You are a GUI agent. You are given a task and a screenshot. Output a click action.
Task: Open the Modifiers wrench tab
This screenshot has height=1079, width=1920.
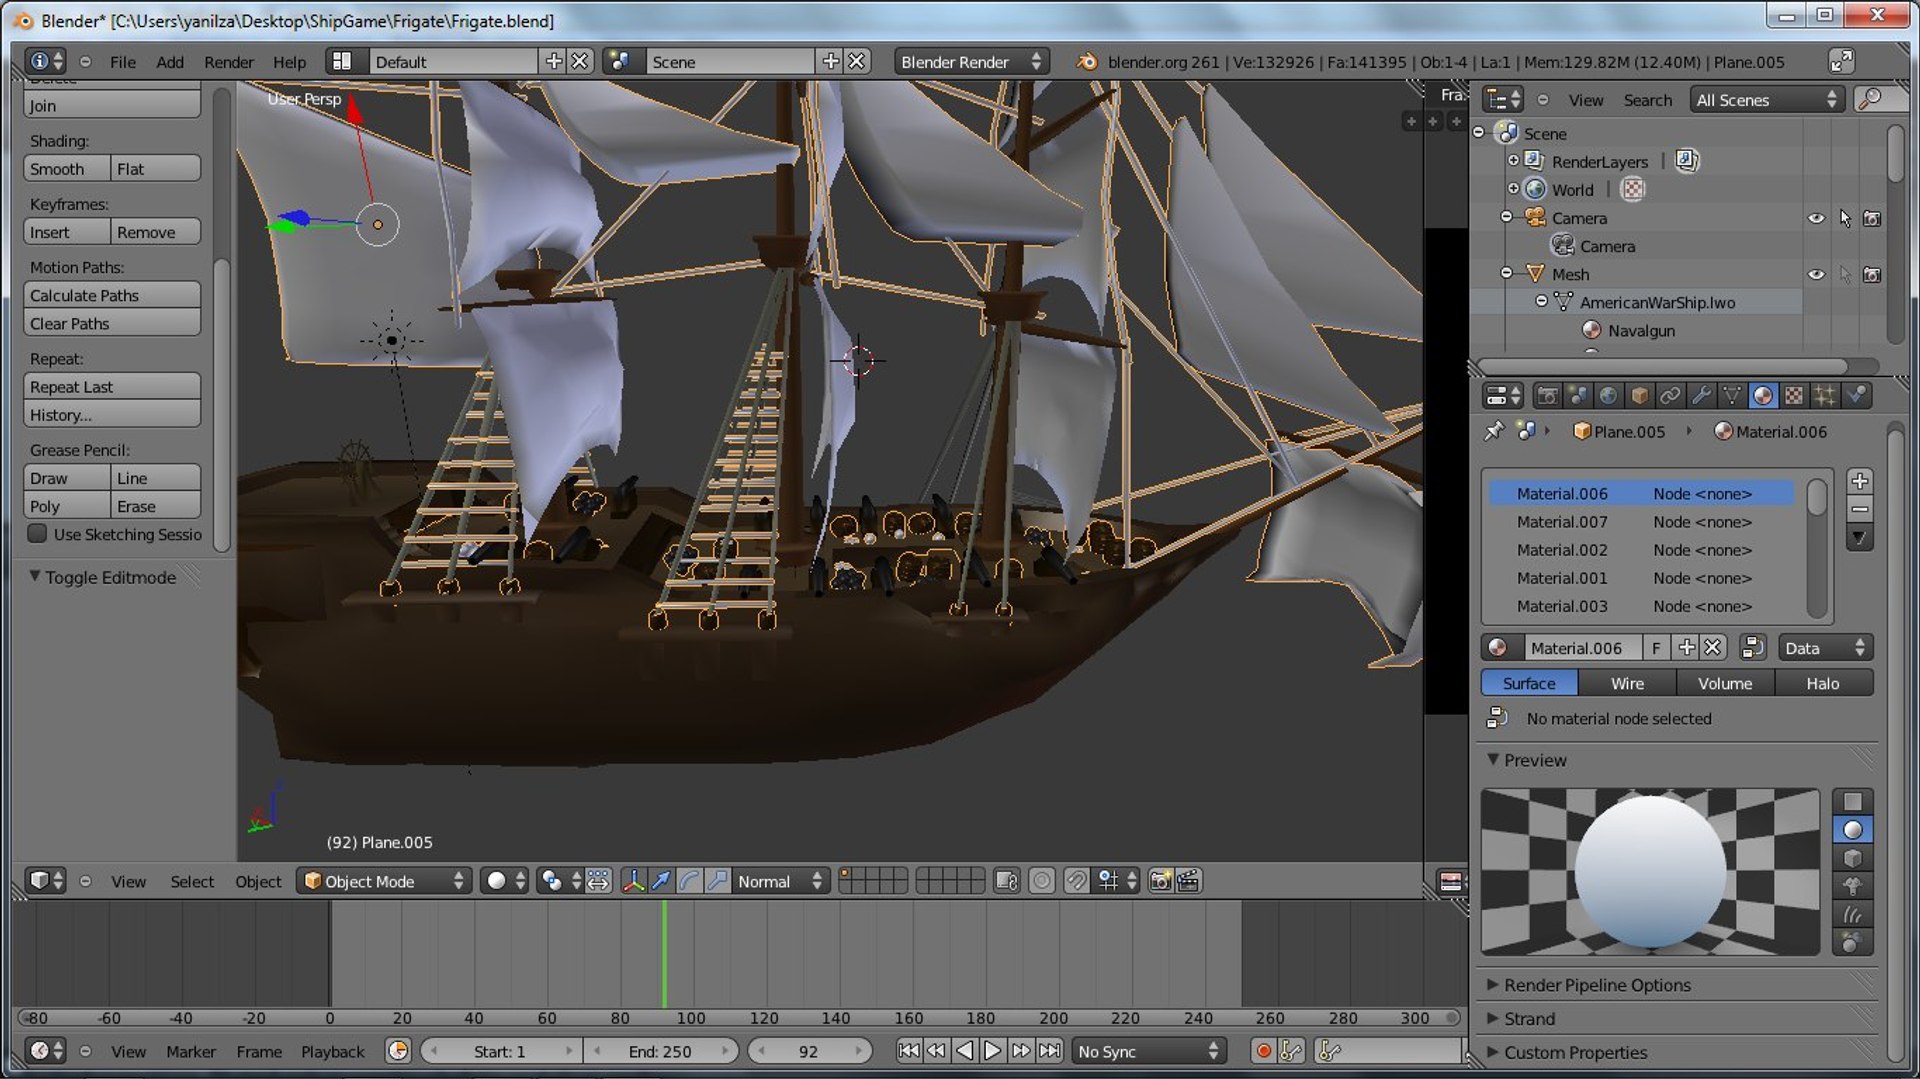(1701, 396)
